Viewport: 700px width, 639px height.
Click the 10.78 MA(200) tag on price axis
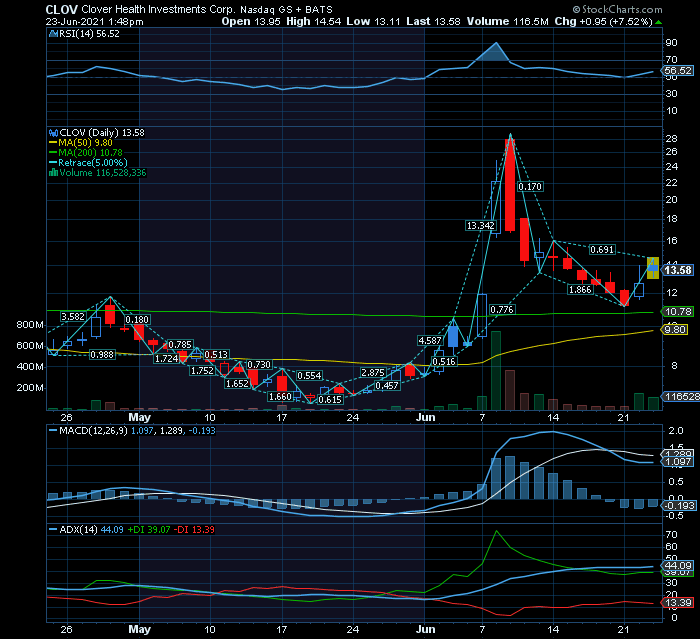(x=678, y=312)
